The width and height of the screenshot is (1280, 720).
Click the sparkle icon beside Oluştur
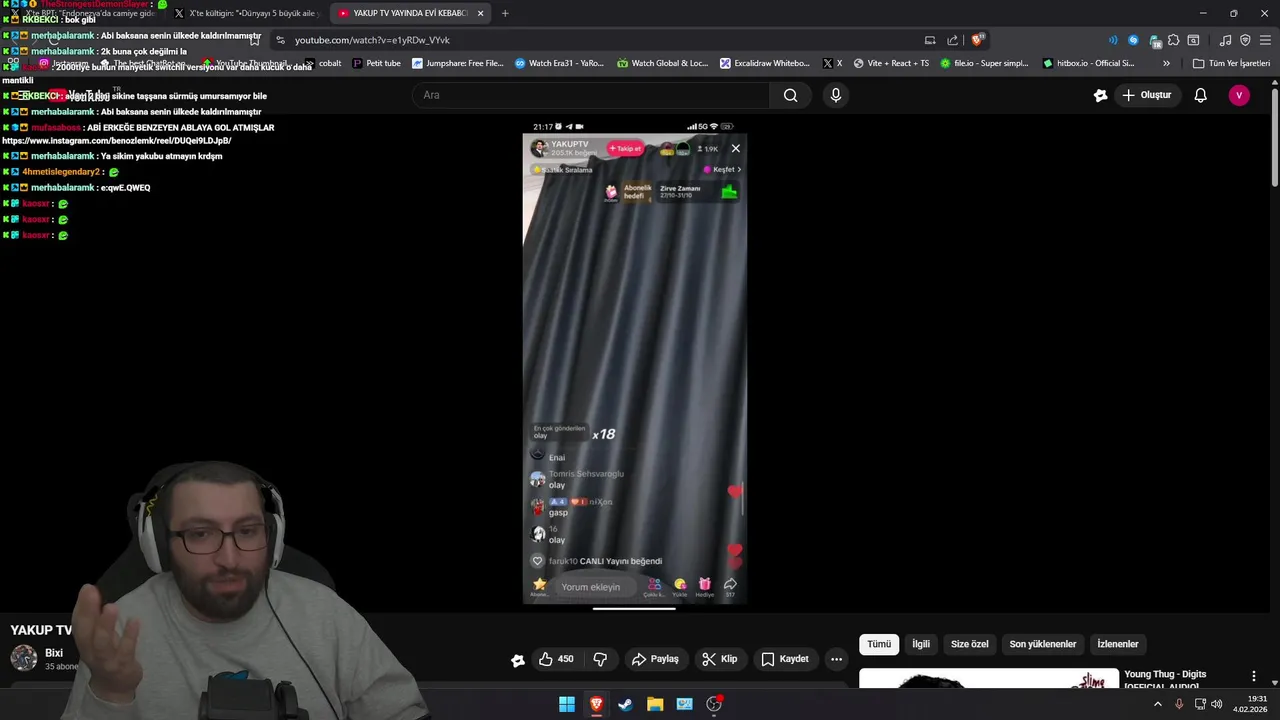click(1100, 95)
